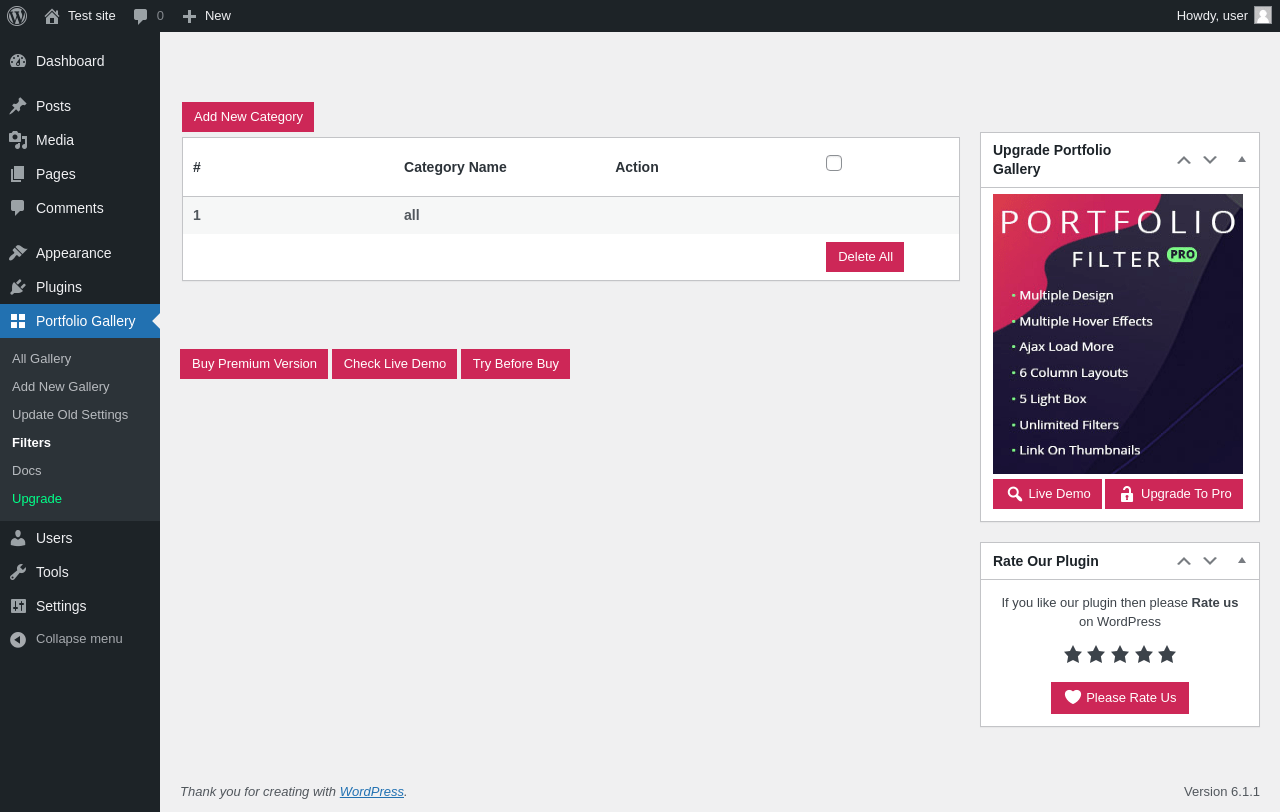
Task: Click the plus icon next to New
Action: (189, 16)
